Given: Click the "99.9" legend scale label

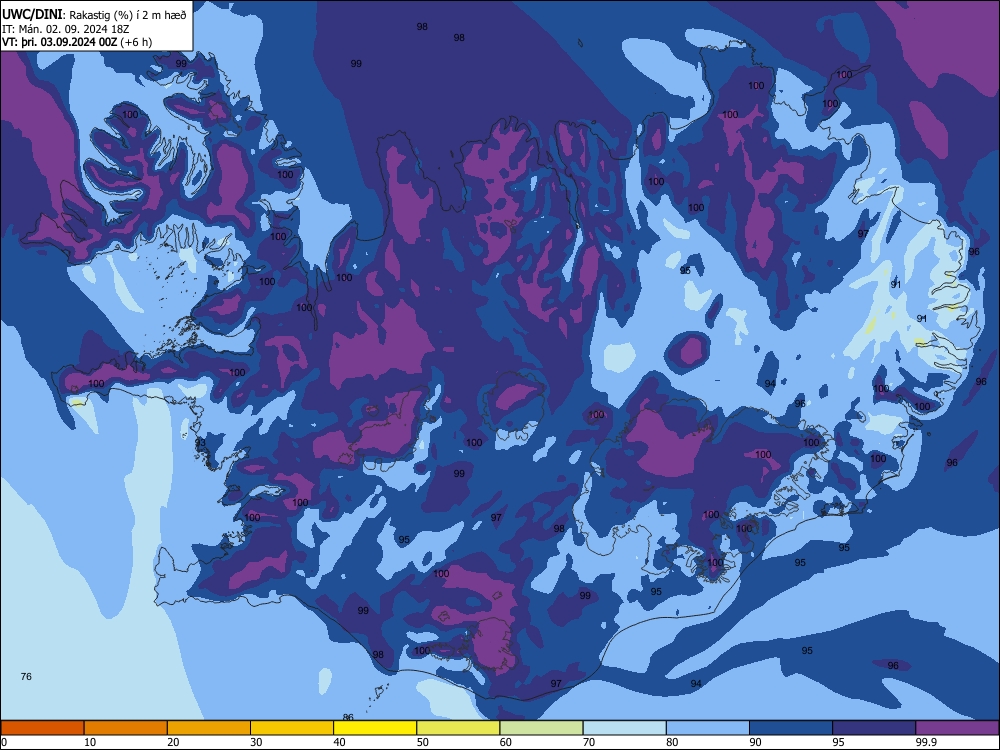Looking at the screenshot, I should [x=926, y=742].
